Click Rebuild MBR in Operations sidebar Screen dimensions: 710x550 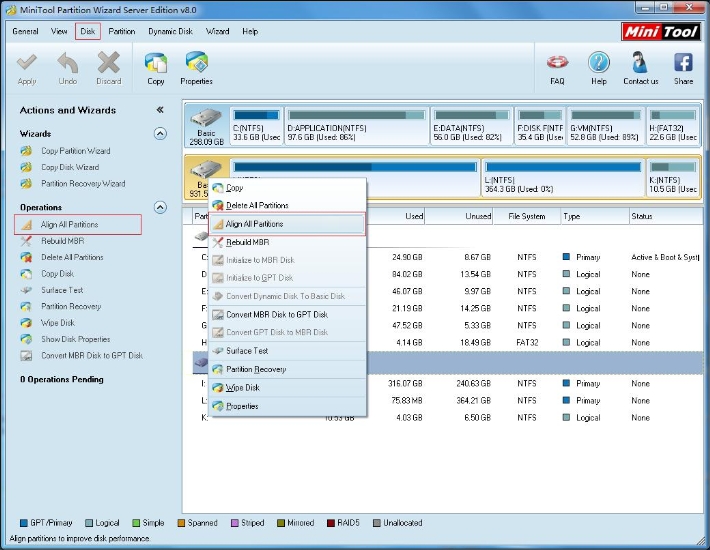tap(62, 241)
